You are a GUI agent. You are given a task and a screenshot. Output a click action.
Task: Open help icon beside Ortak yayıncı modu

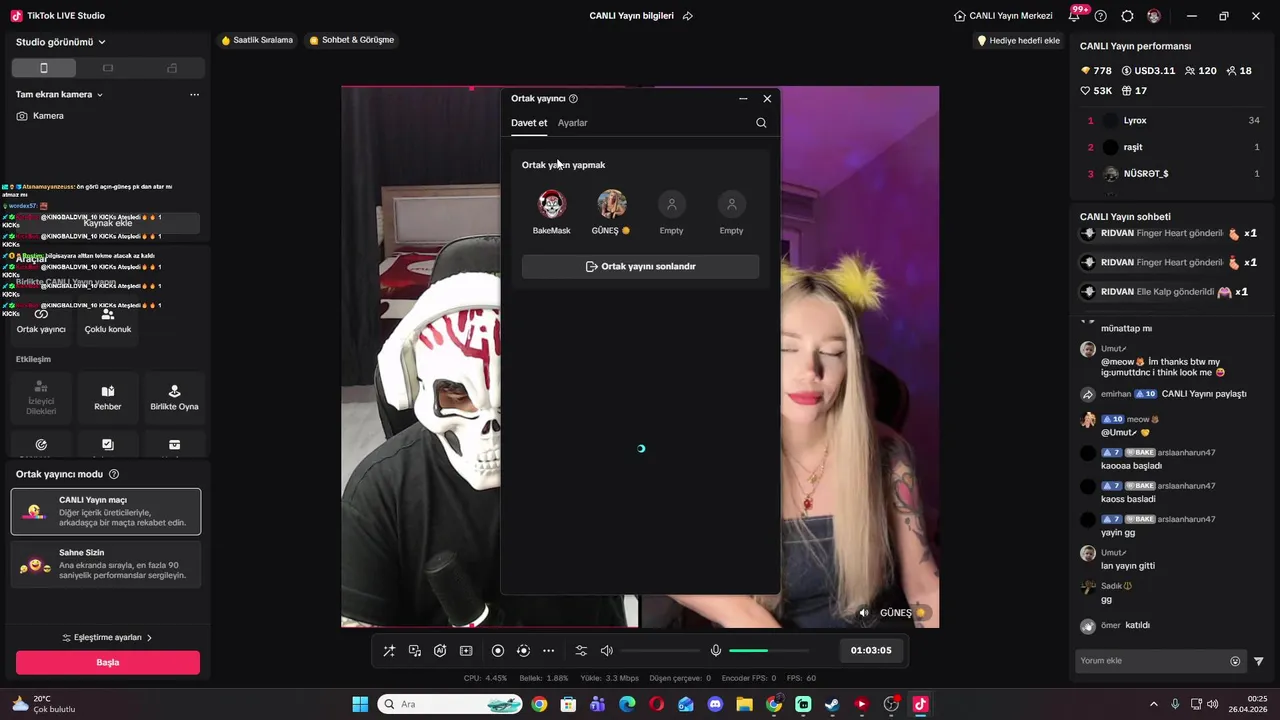[x=114, y=474]
